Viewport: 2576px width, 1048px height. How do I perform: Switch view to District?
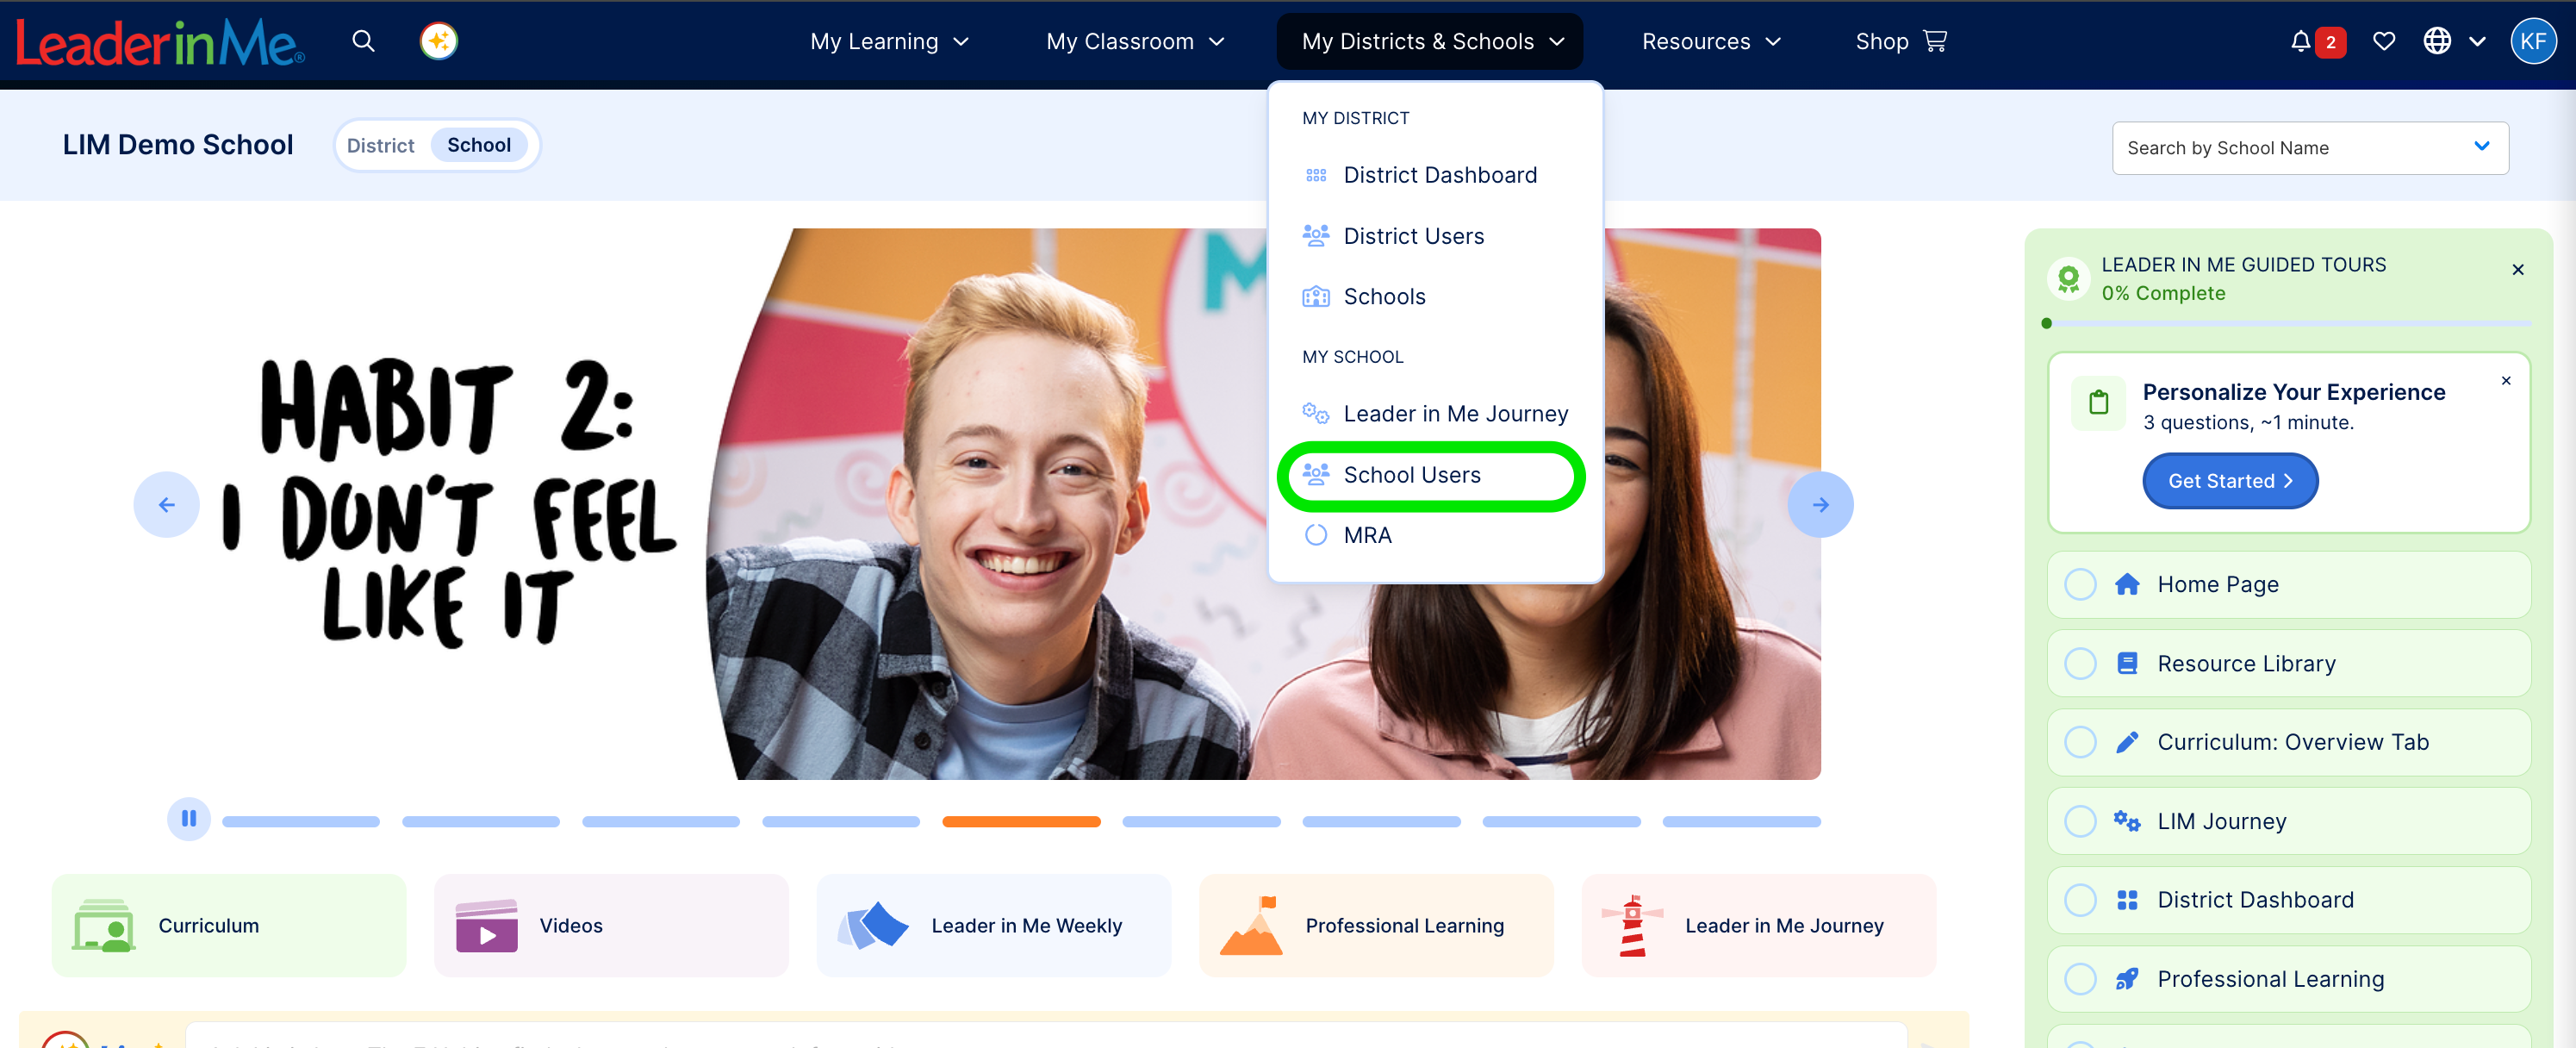380,145
